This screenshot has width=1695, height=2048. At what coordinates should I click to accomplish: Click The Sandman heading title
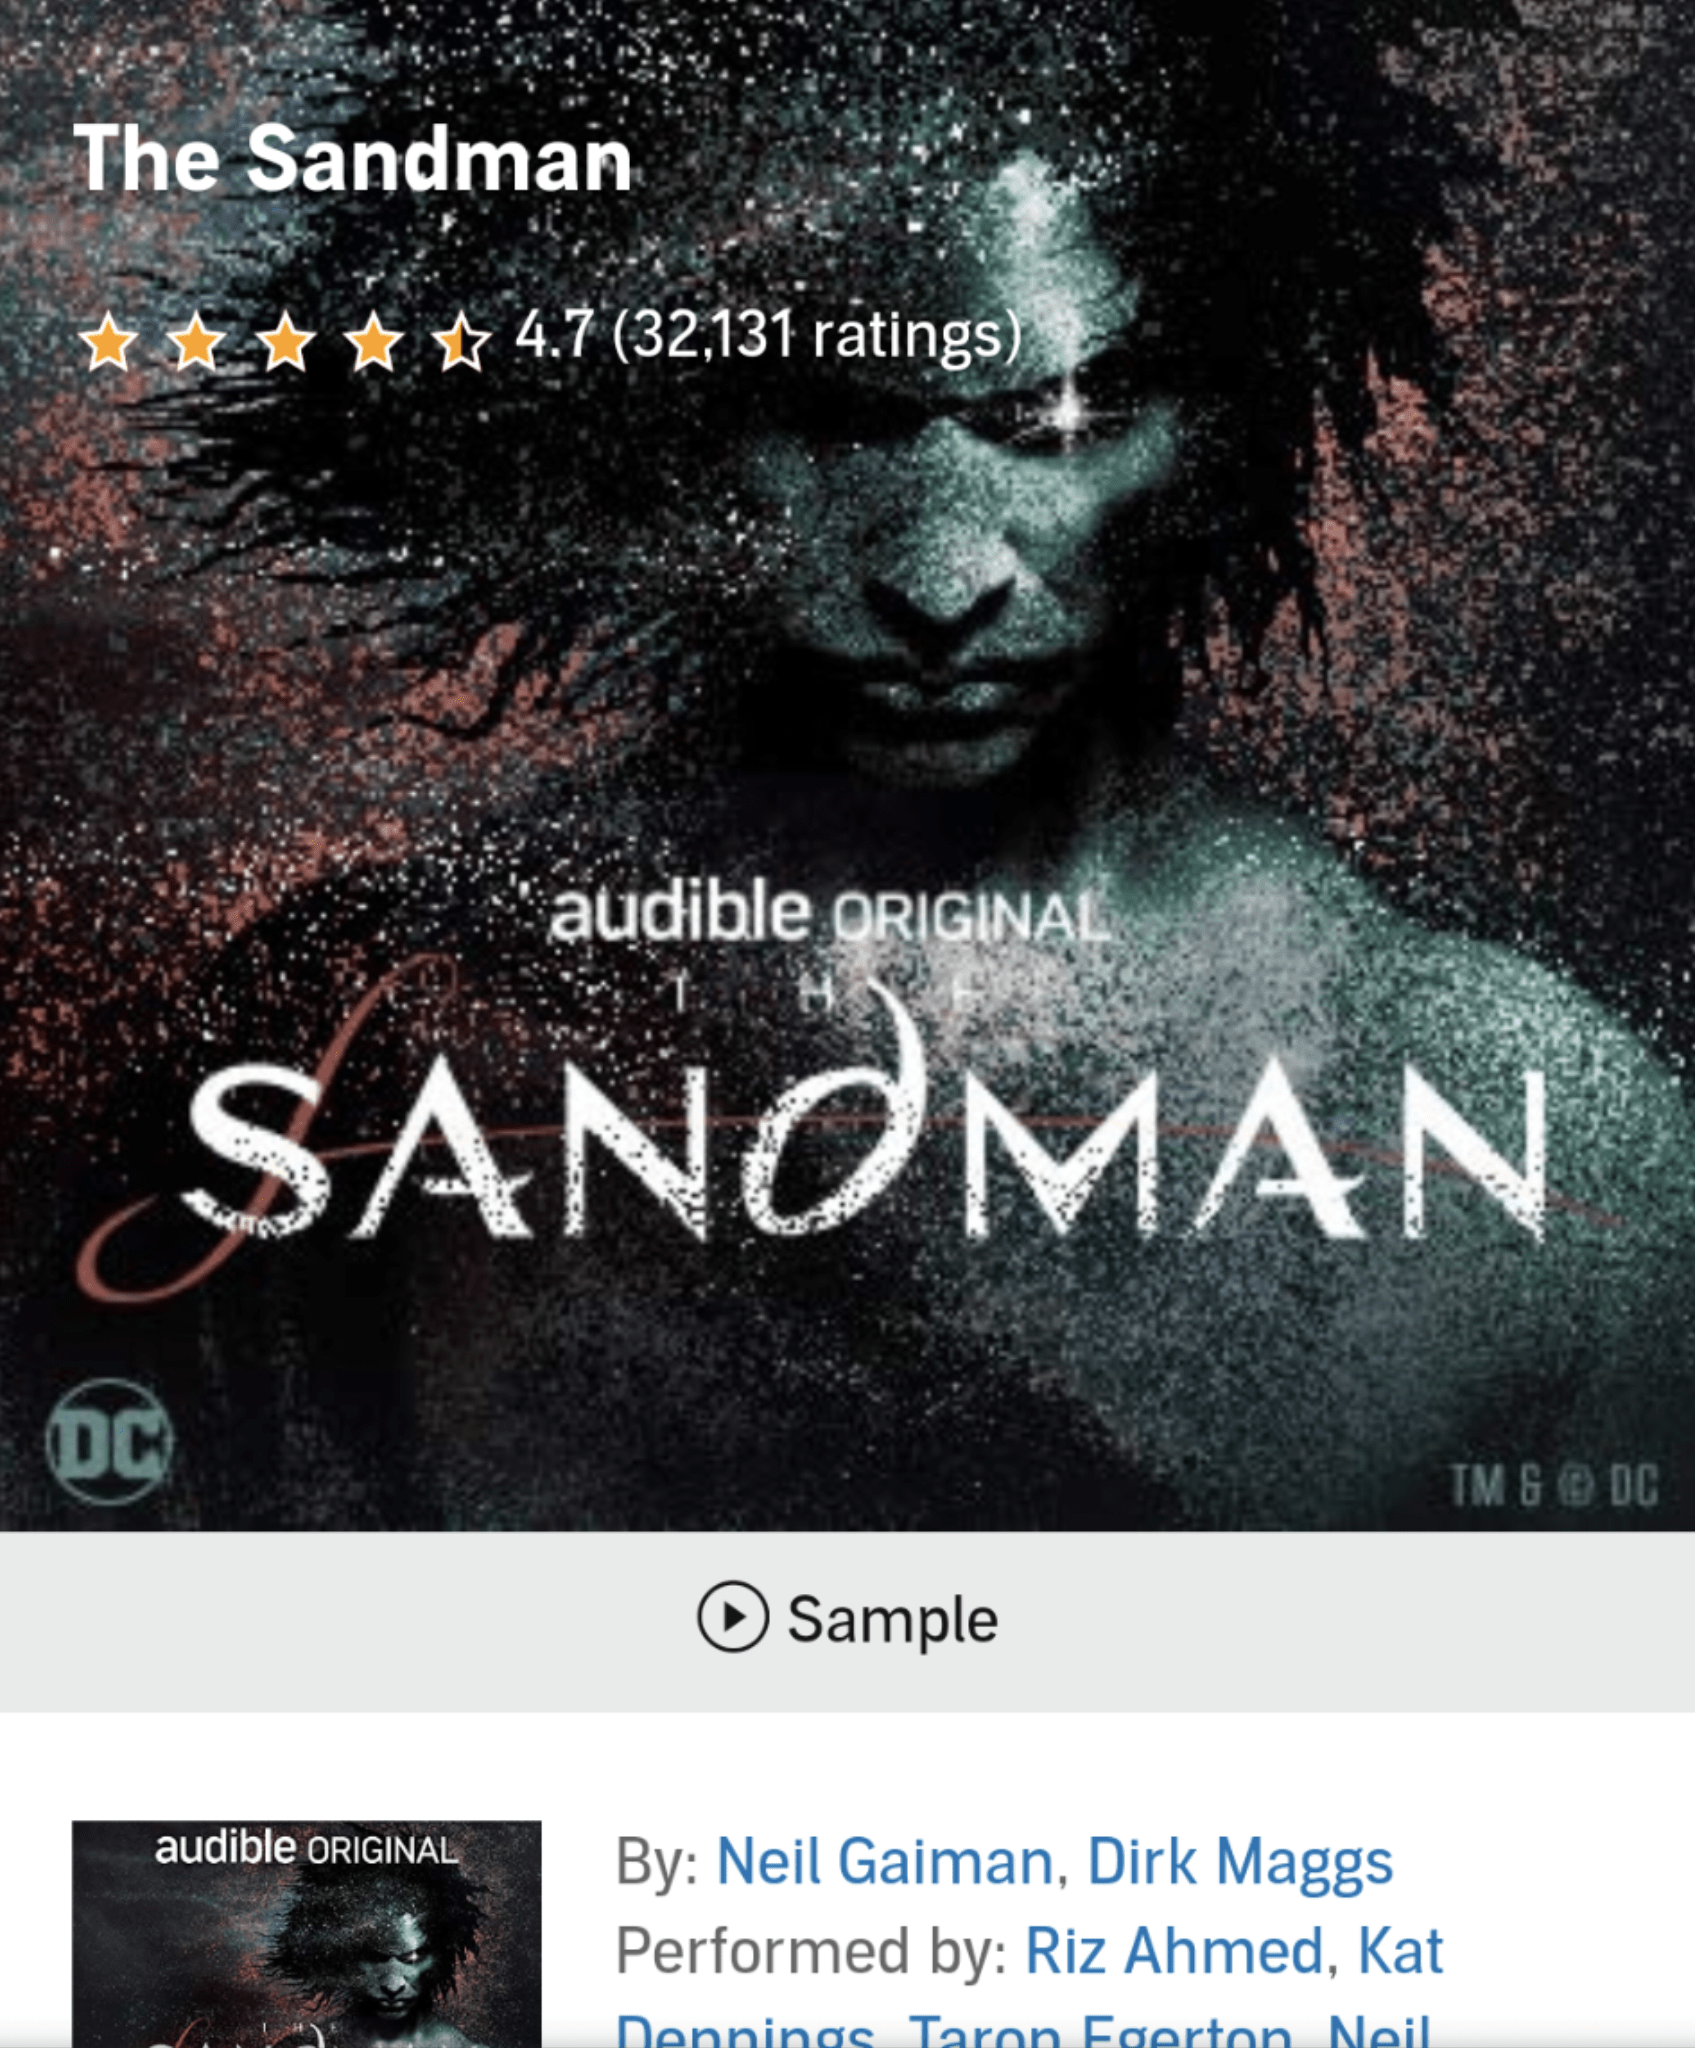click(353, 158)
